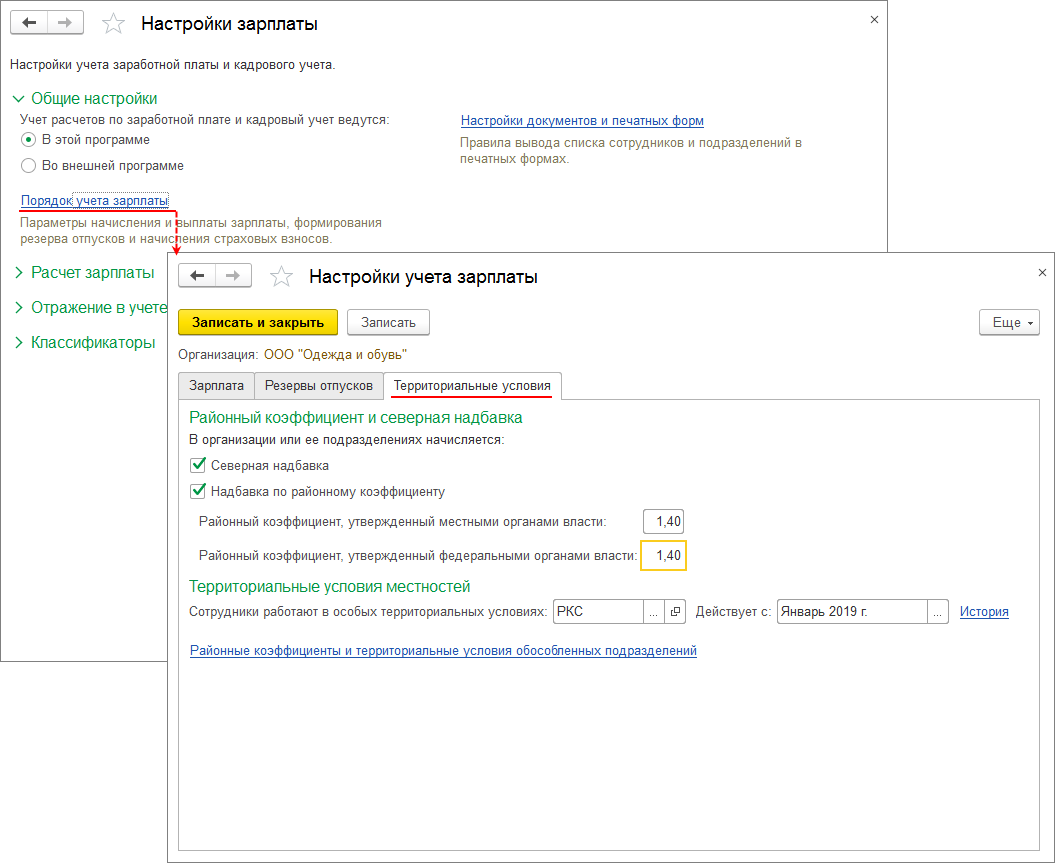
Task: Click ellipsis button next to РКС field
Action: point(653,612)
